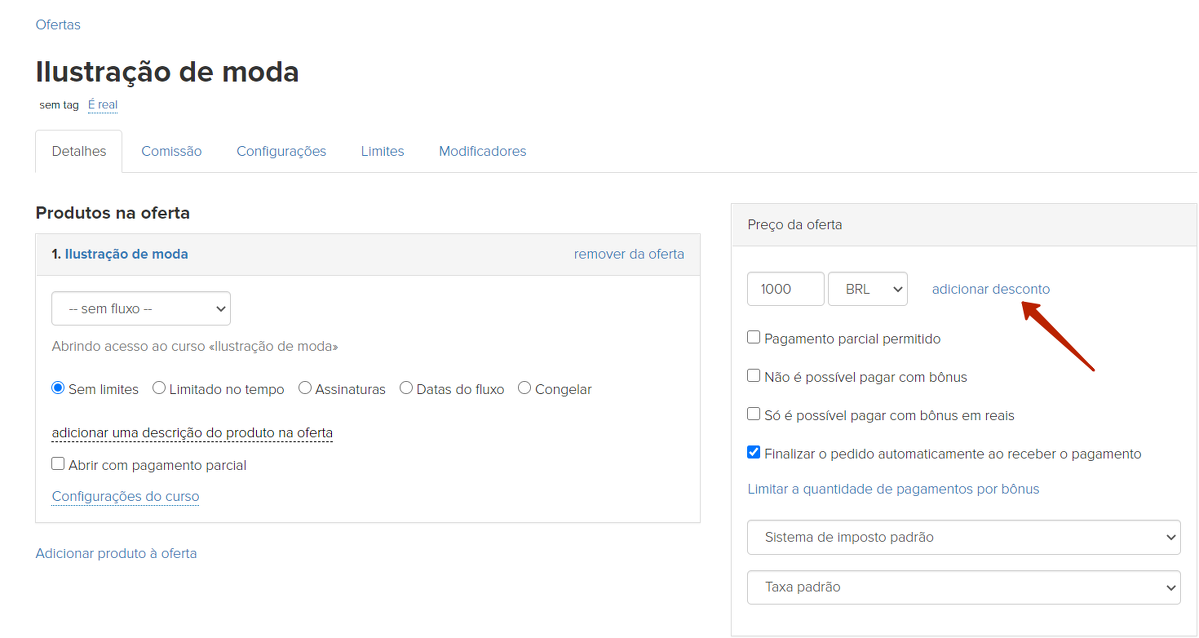Screen dimensions: 1199x638
Task: Select the Congelar radio option
Action: [525, 388]
